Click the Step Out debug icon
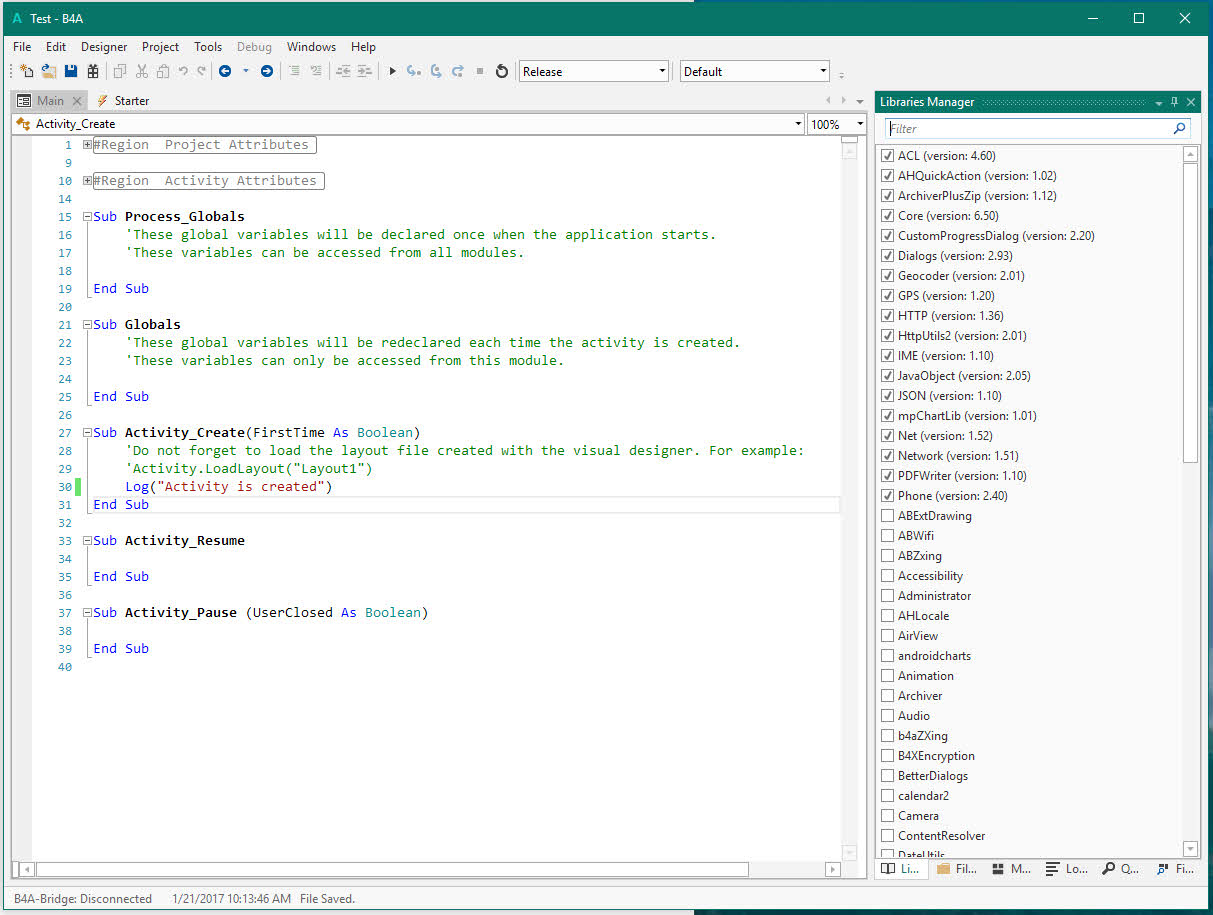This screenshot has height=915, width=1213. pyautogui.click(x=458, y=71)
